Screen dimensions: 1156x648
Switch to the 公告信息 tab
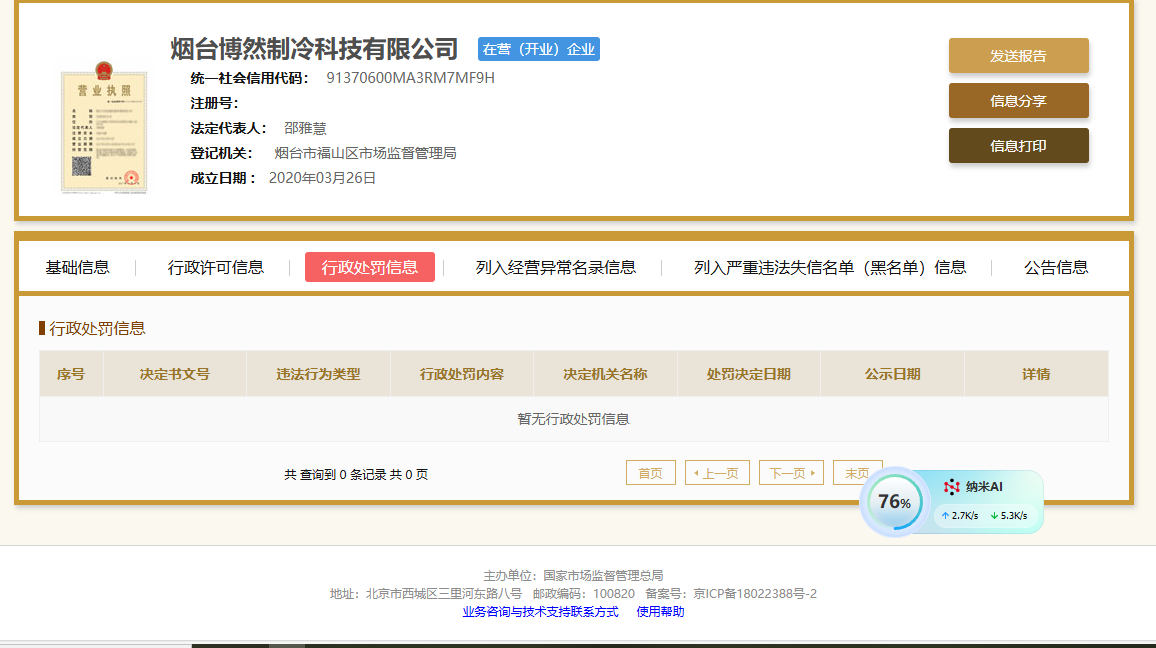[1056, 268]
